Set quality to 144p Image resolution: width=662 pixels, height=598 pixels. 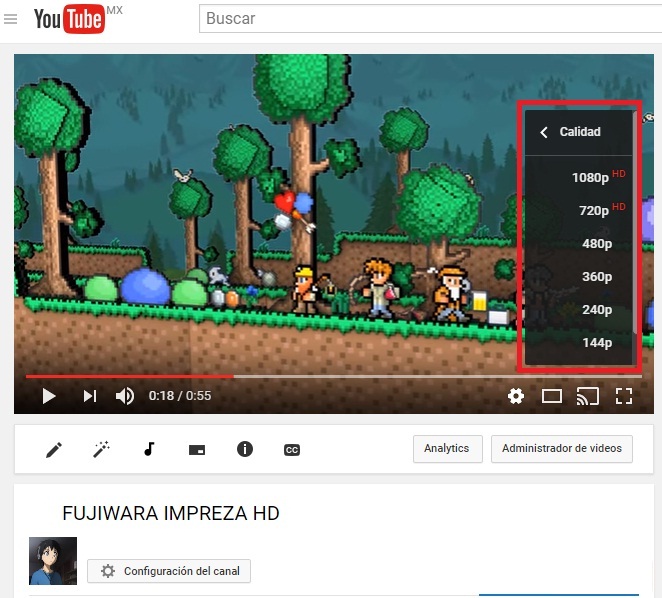(x=578, y=342)
